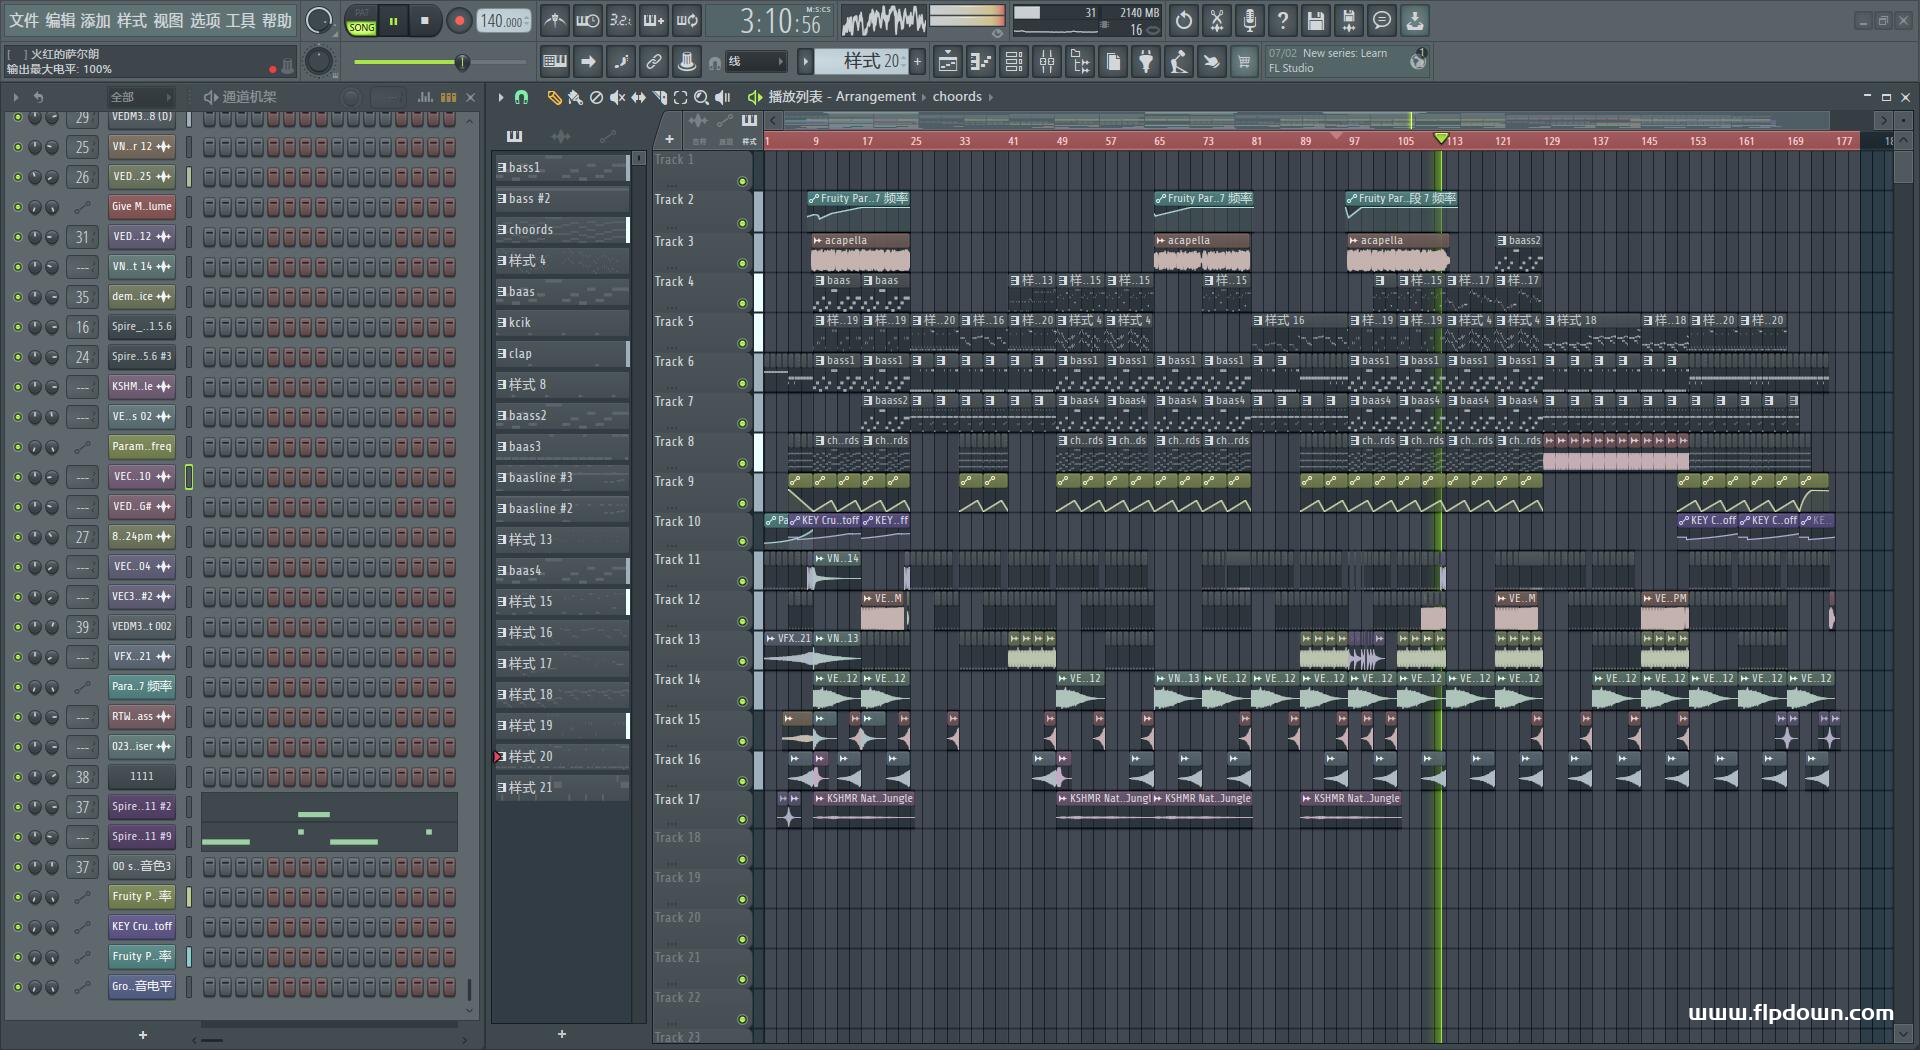Select the playlist mute tool
The width and height of the screenshot is (1920, 1050).
coord(617,97)
